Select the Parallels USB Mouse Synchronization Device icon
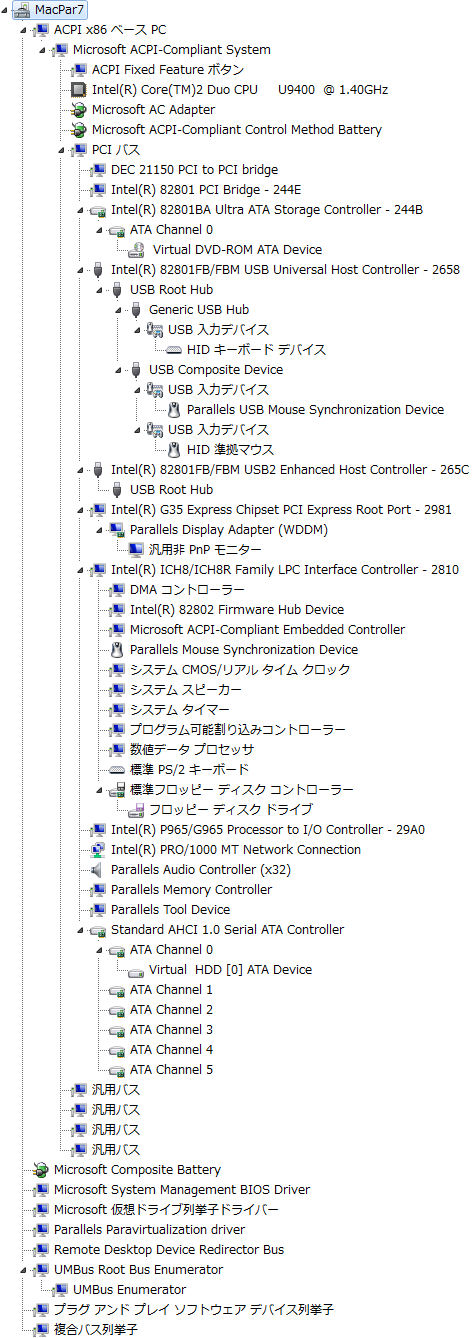 (174, 410)
